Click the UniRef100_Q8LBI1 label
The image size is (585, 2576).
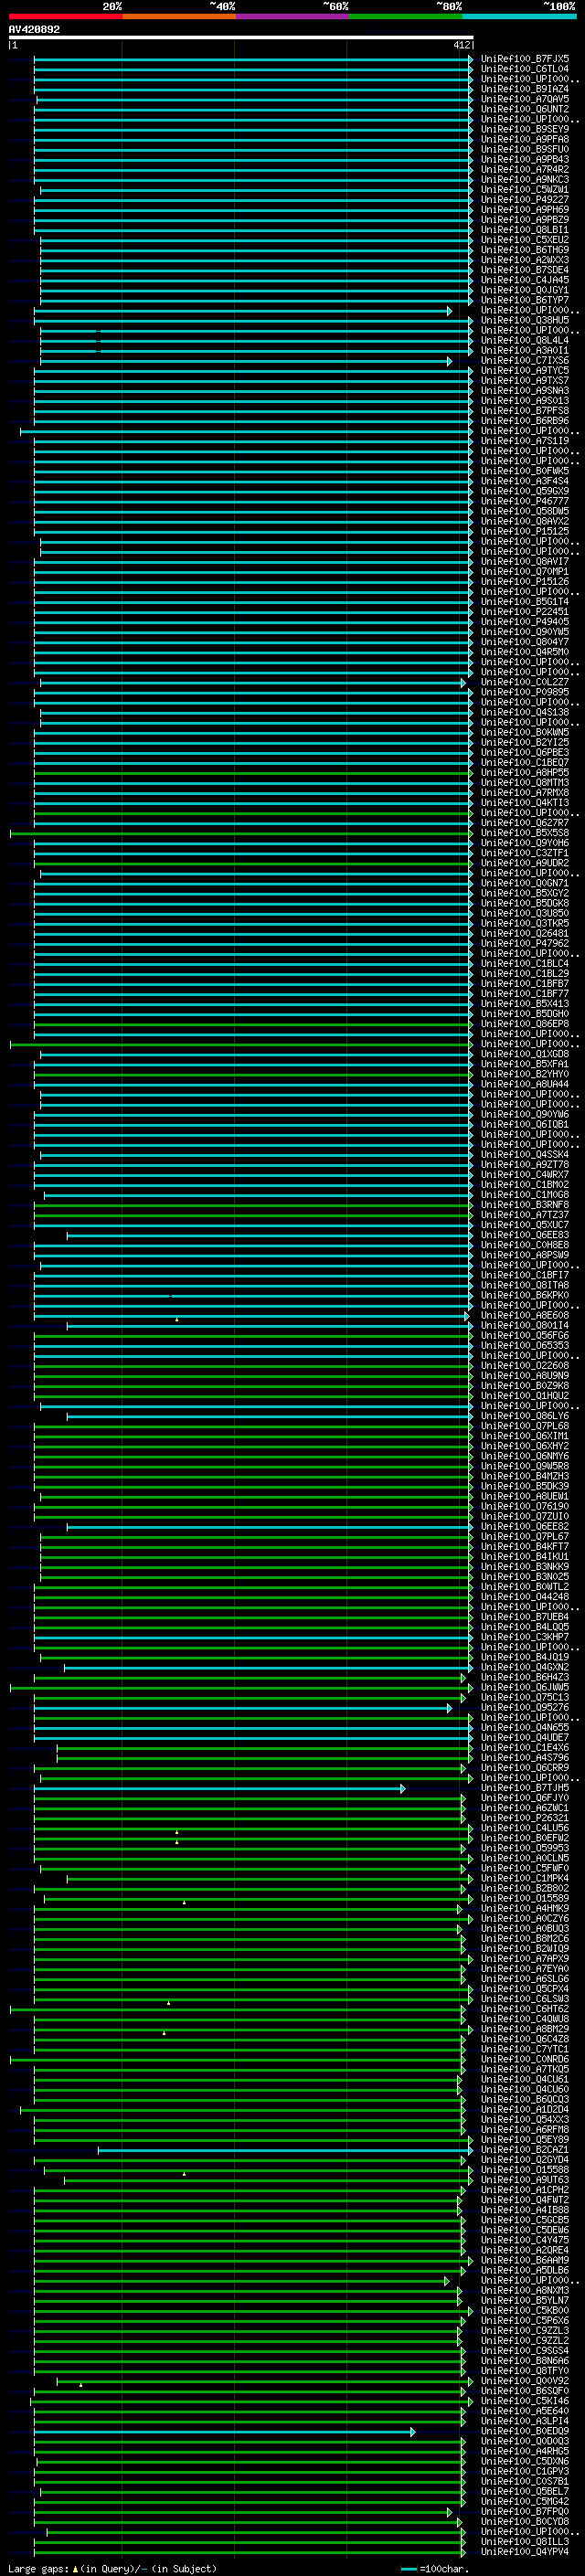pyautogui.click(x=525, y=230)
